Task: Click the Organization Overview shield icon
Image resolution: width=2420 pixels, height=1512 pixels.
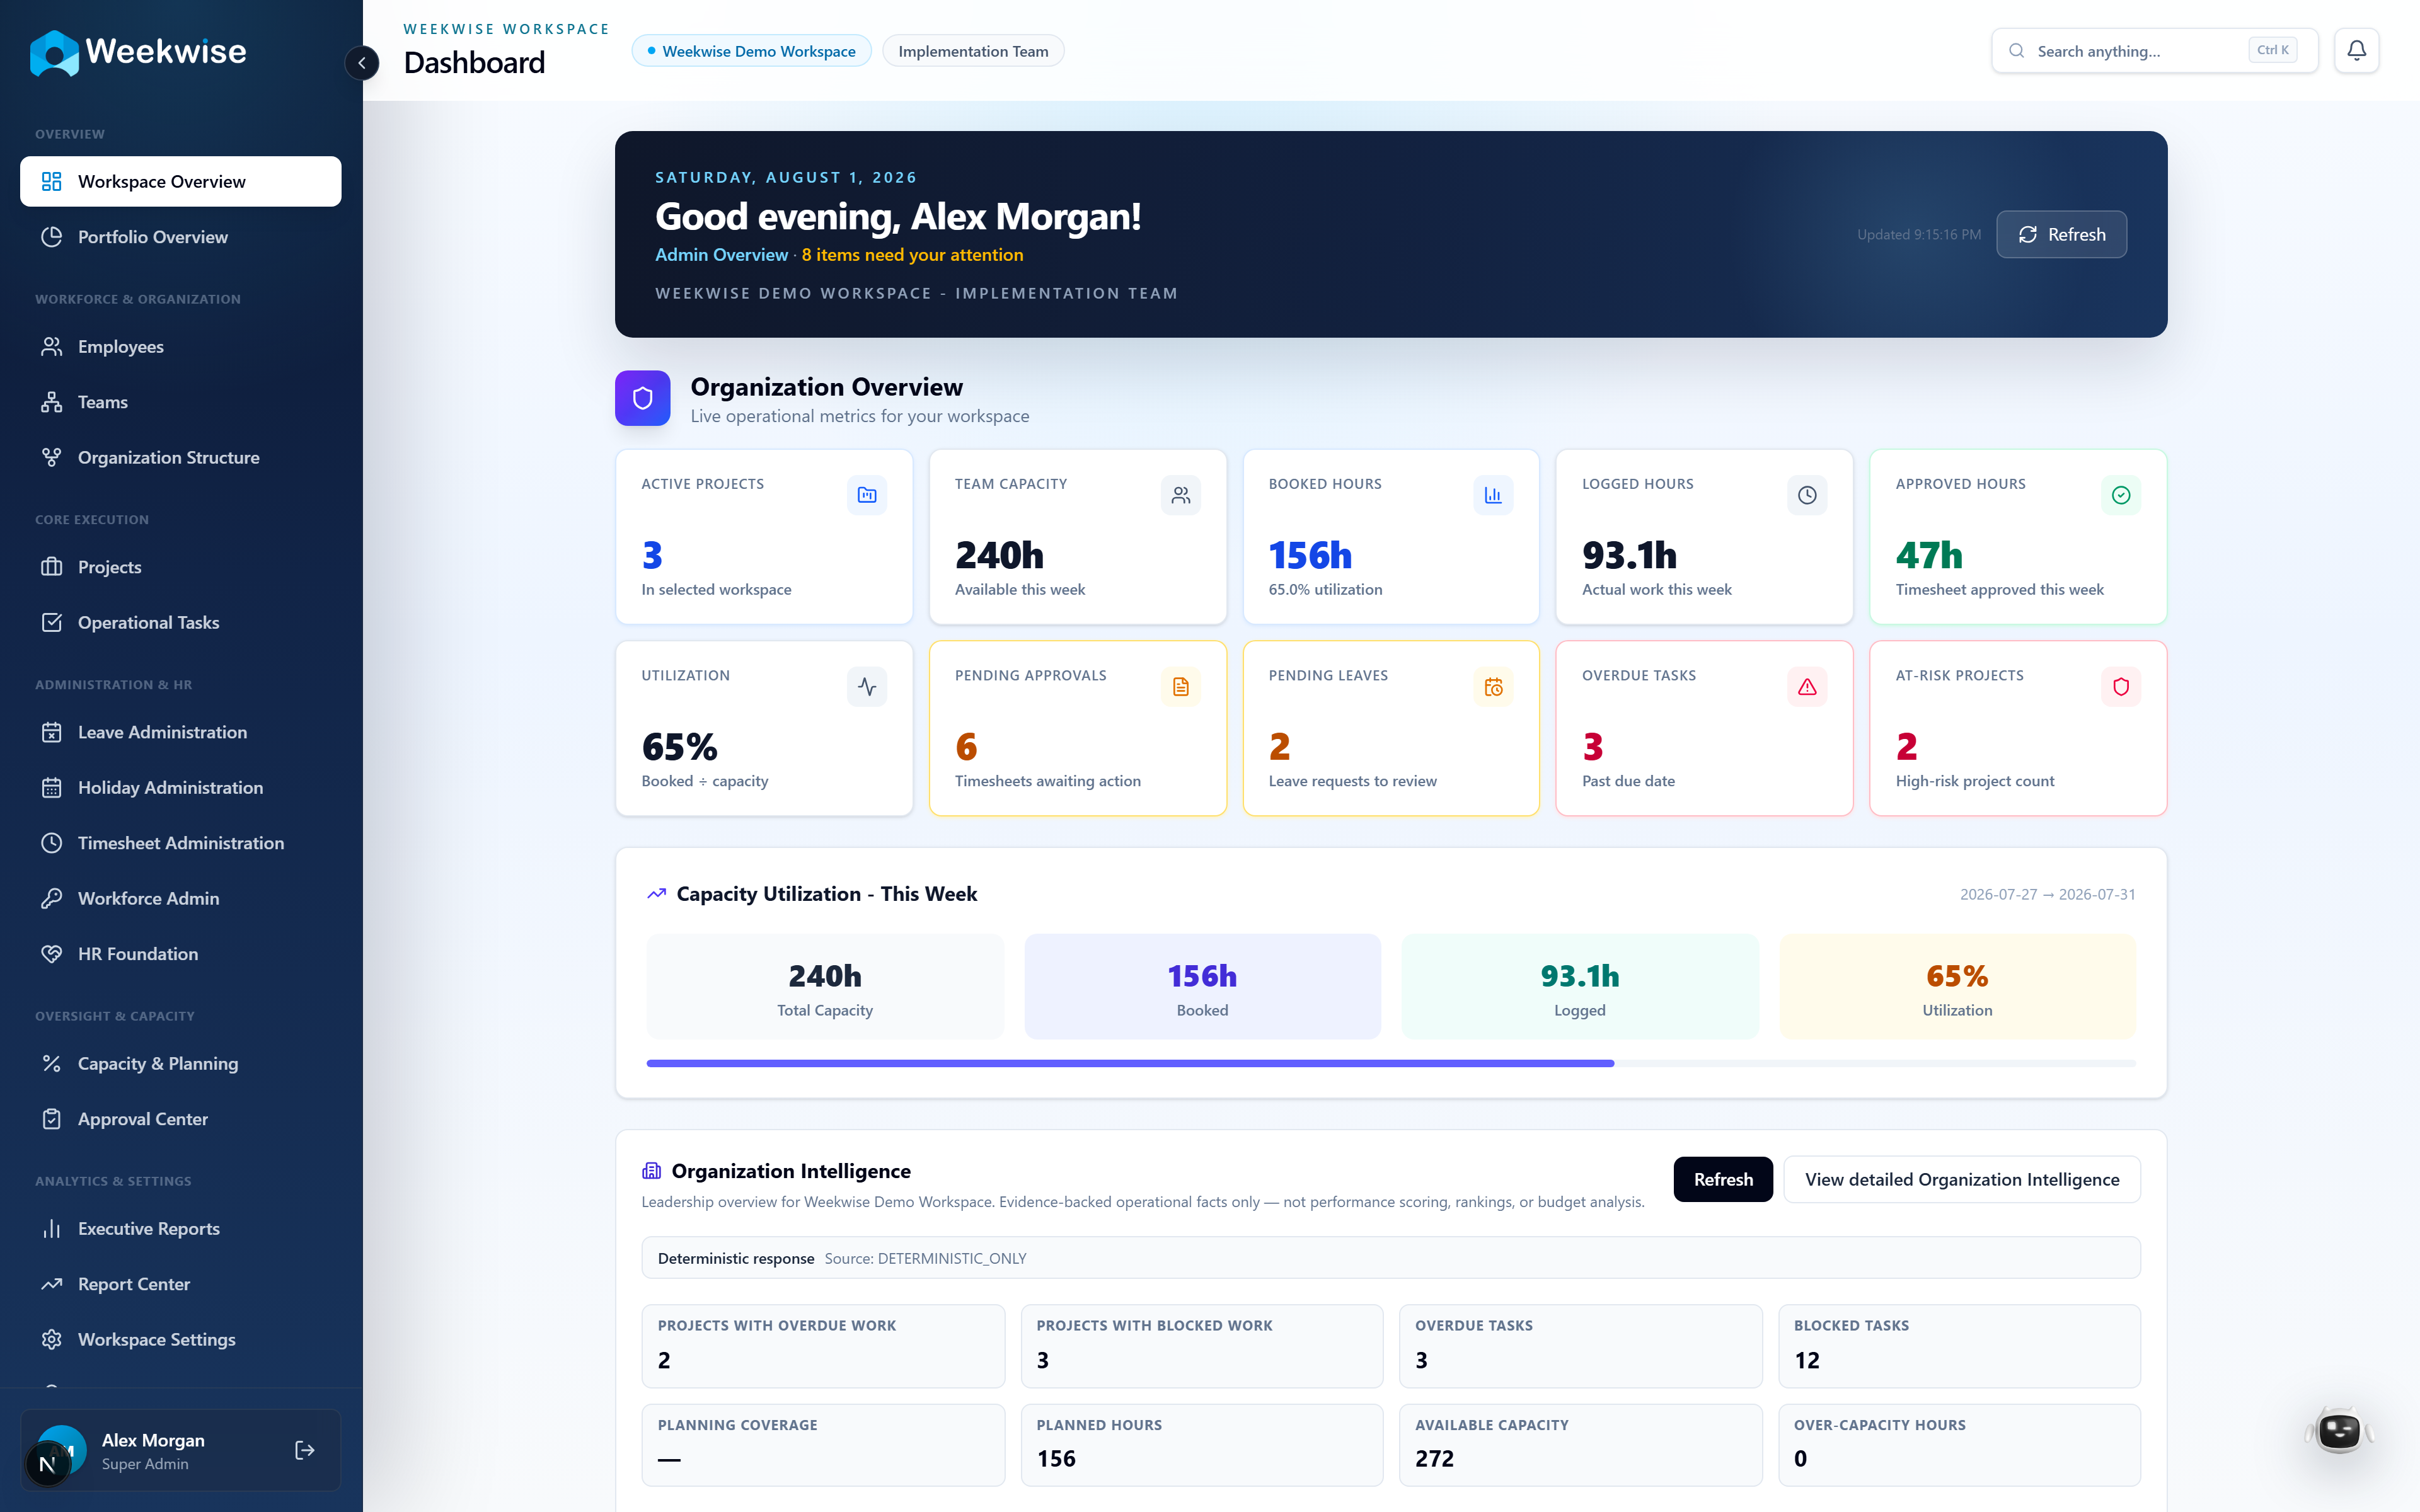Action: [642, 398]
